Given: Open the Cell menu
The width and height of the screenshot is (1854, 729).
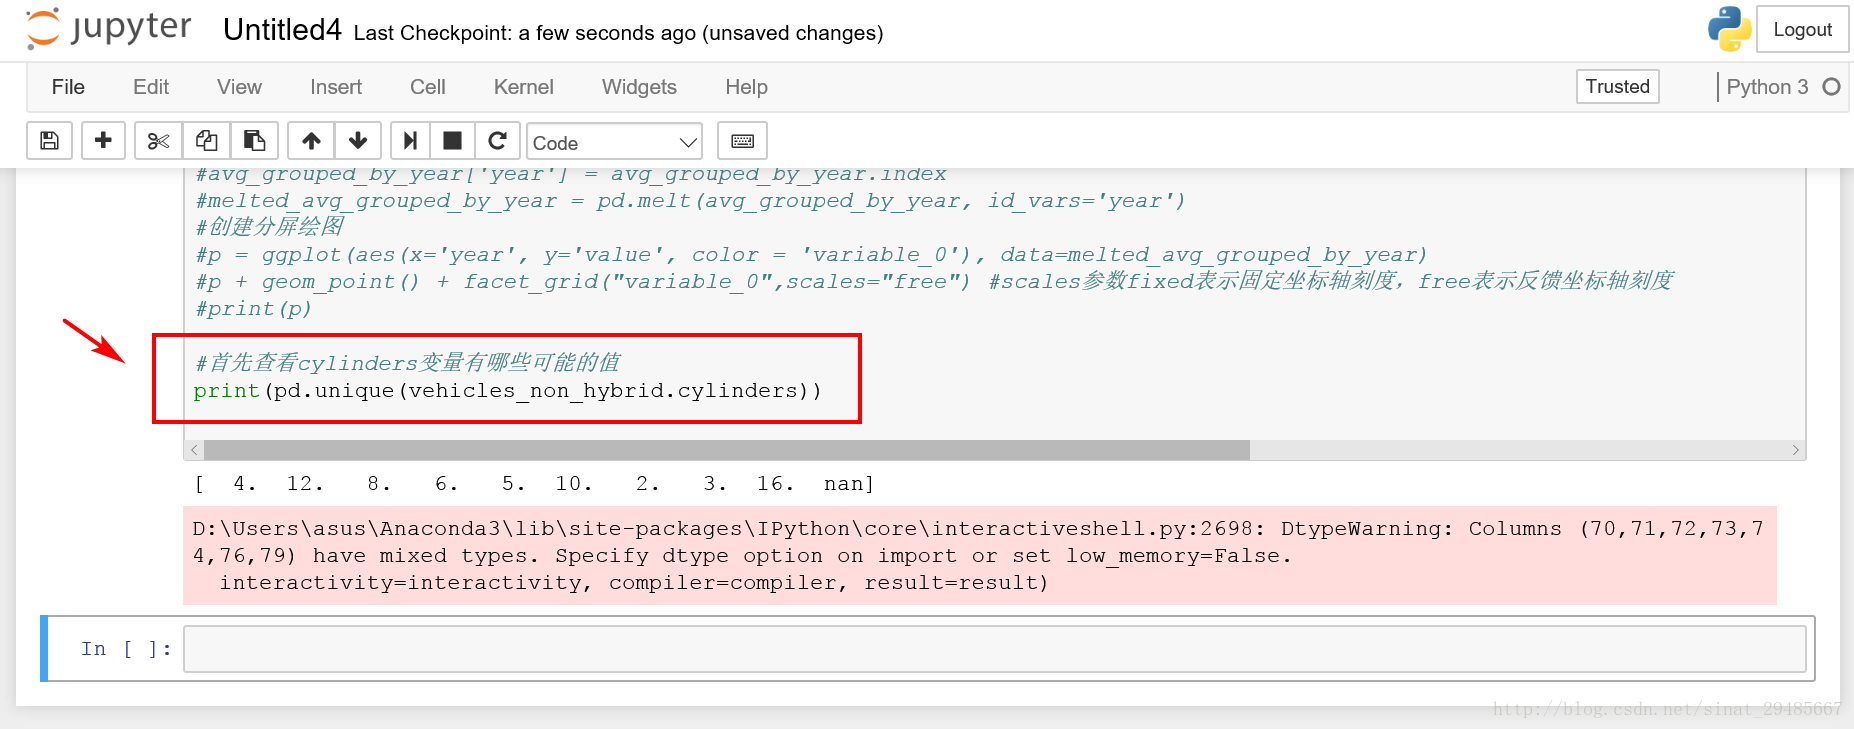Looking at the screenshot, I should [x=428, y=87].
